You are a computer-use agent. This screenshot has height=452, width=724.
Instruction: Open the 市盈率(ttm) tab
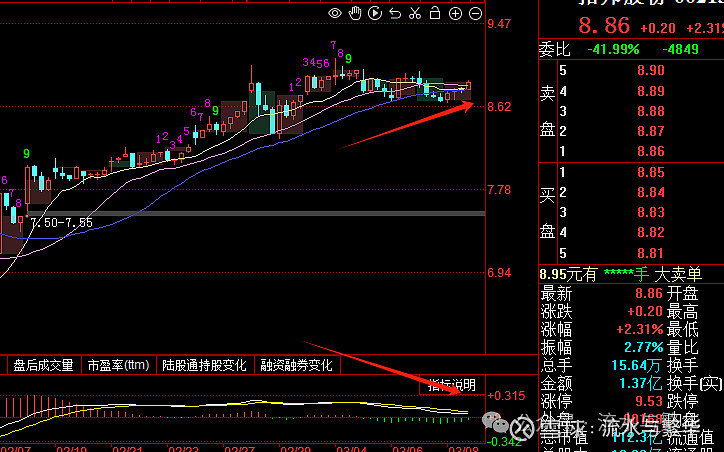click(119, 365)
